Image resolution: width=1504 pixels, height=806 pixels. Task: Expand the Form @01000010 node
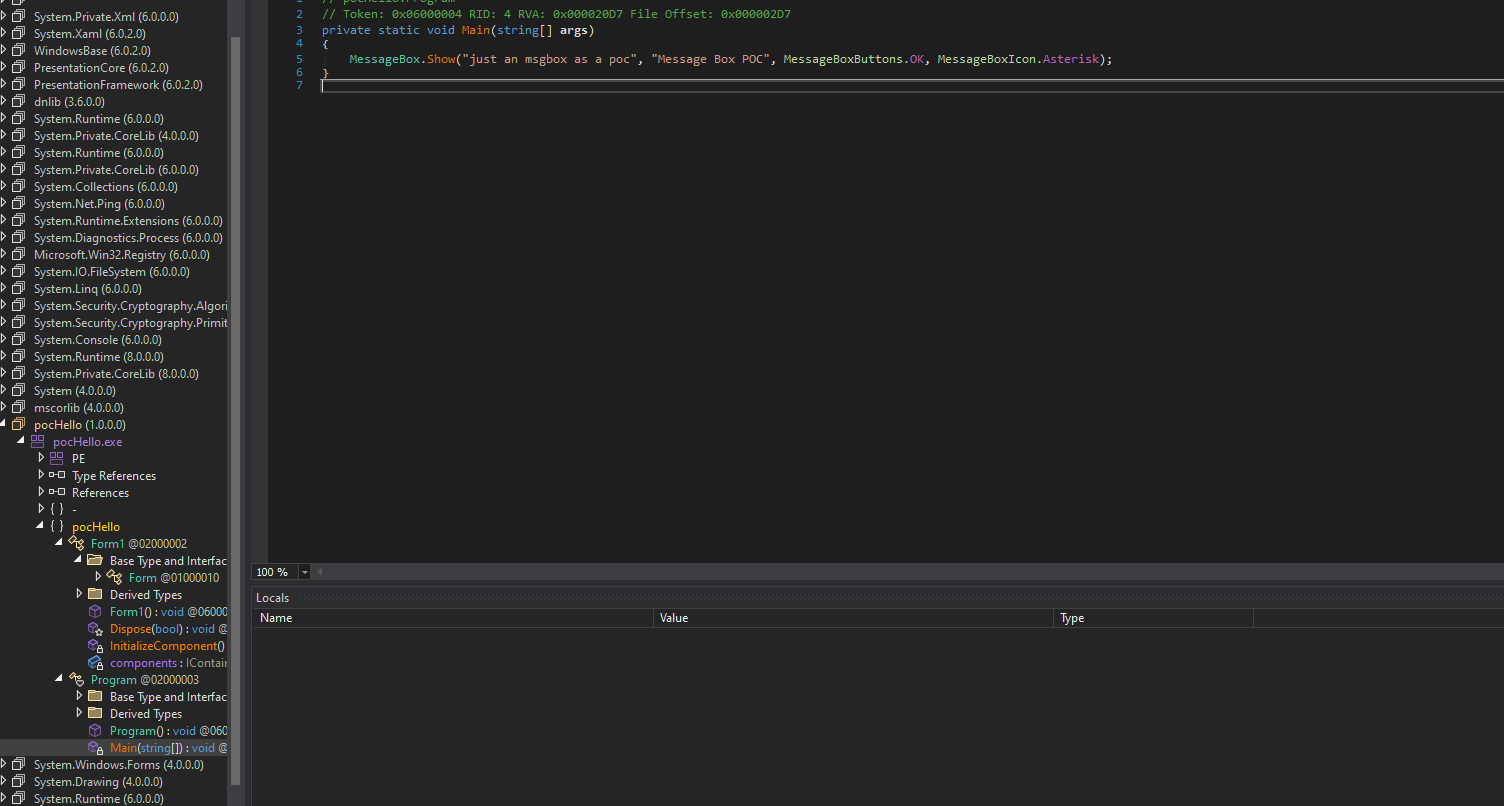[98, 578]
